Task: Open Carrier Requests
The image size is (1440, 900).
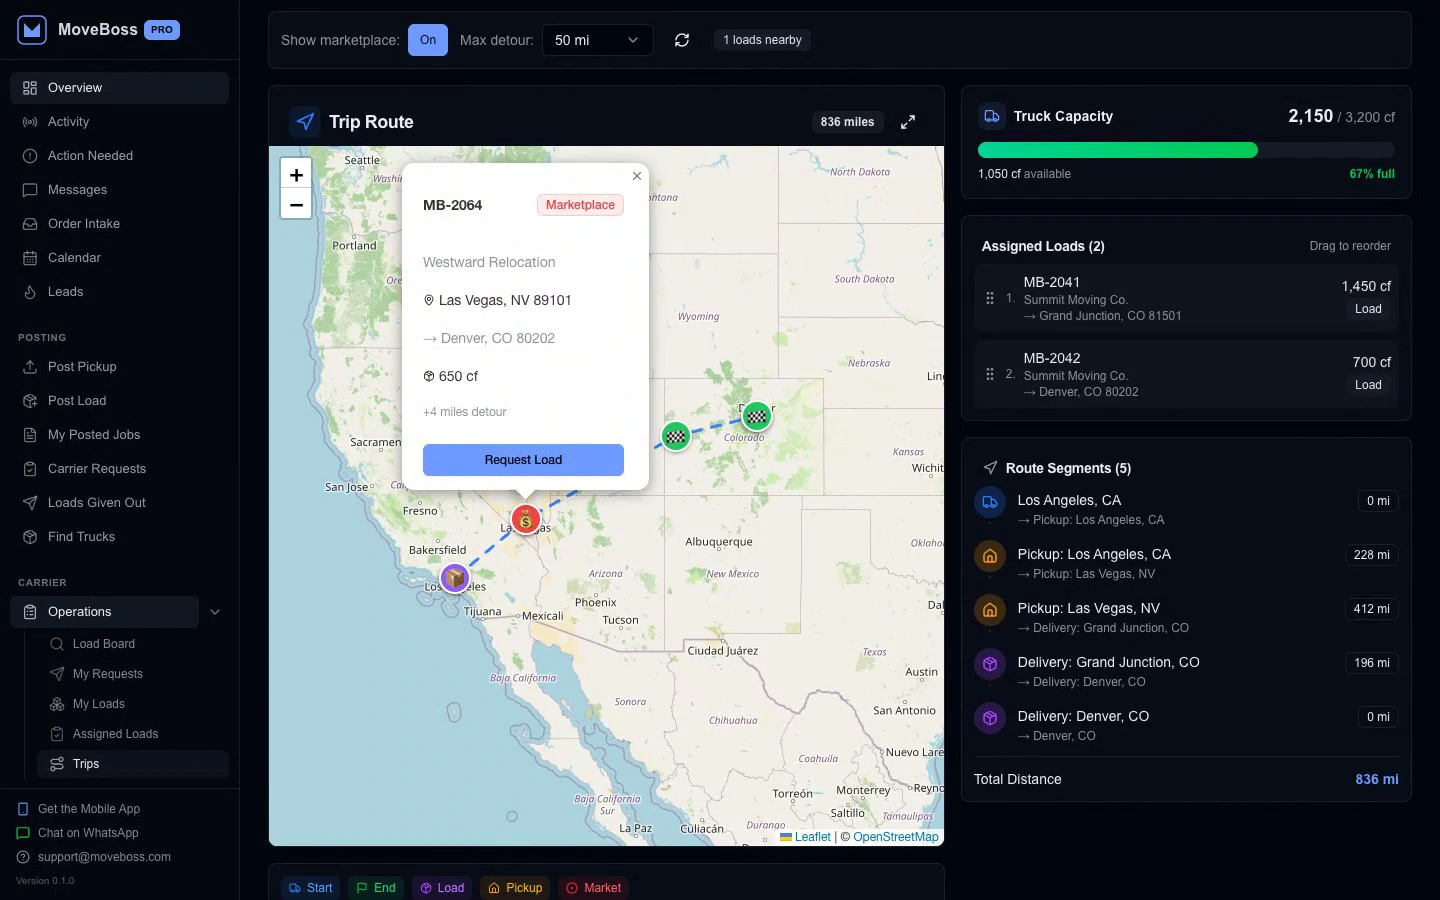Action: coord(119,469)
